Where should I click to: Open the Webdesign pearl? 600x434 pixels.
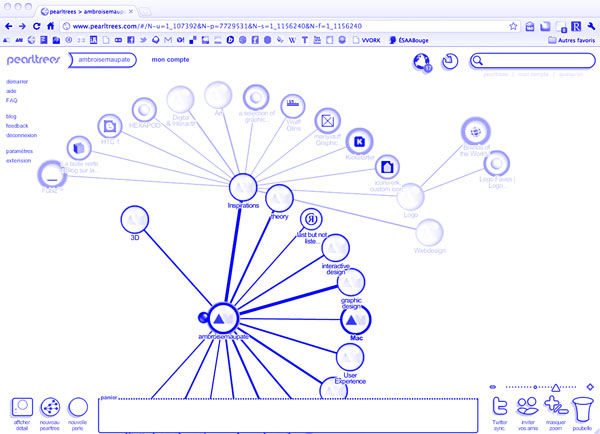pos(429,233)
